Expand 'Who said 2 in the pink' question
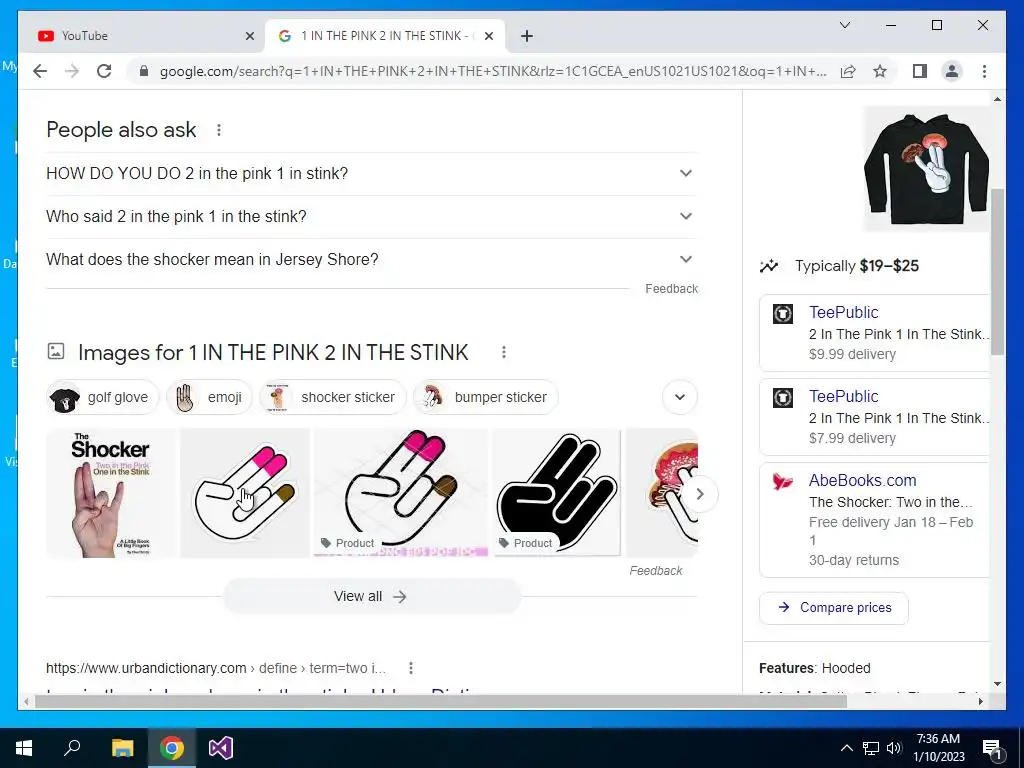 tap(371, 216)
